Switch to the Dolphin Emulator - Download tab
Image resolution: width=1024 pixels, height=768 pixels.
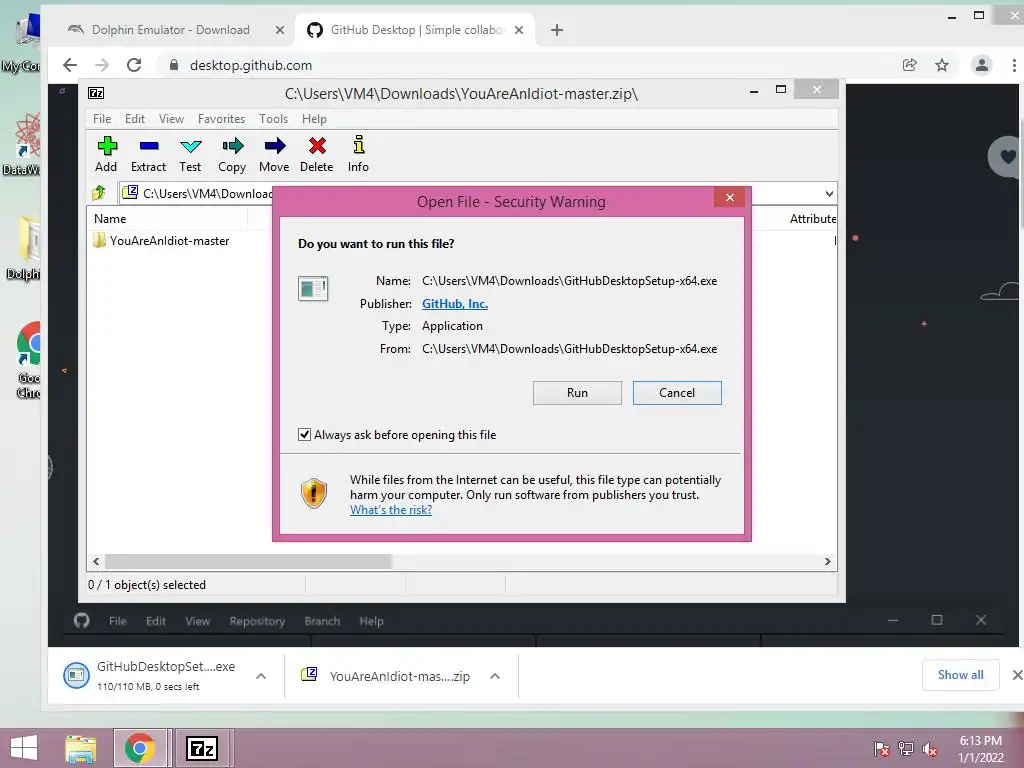pos(170,30)
